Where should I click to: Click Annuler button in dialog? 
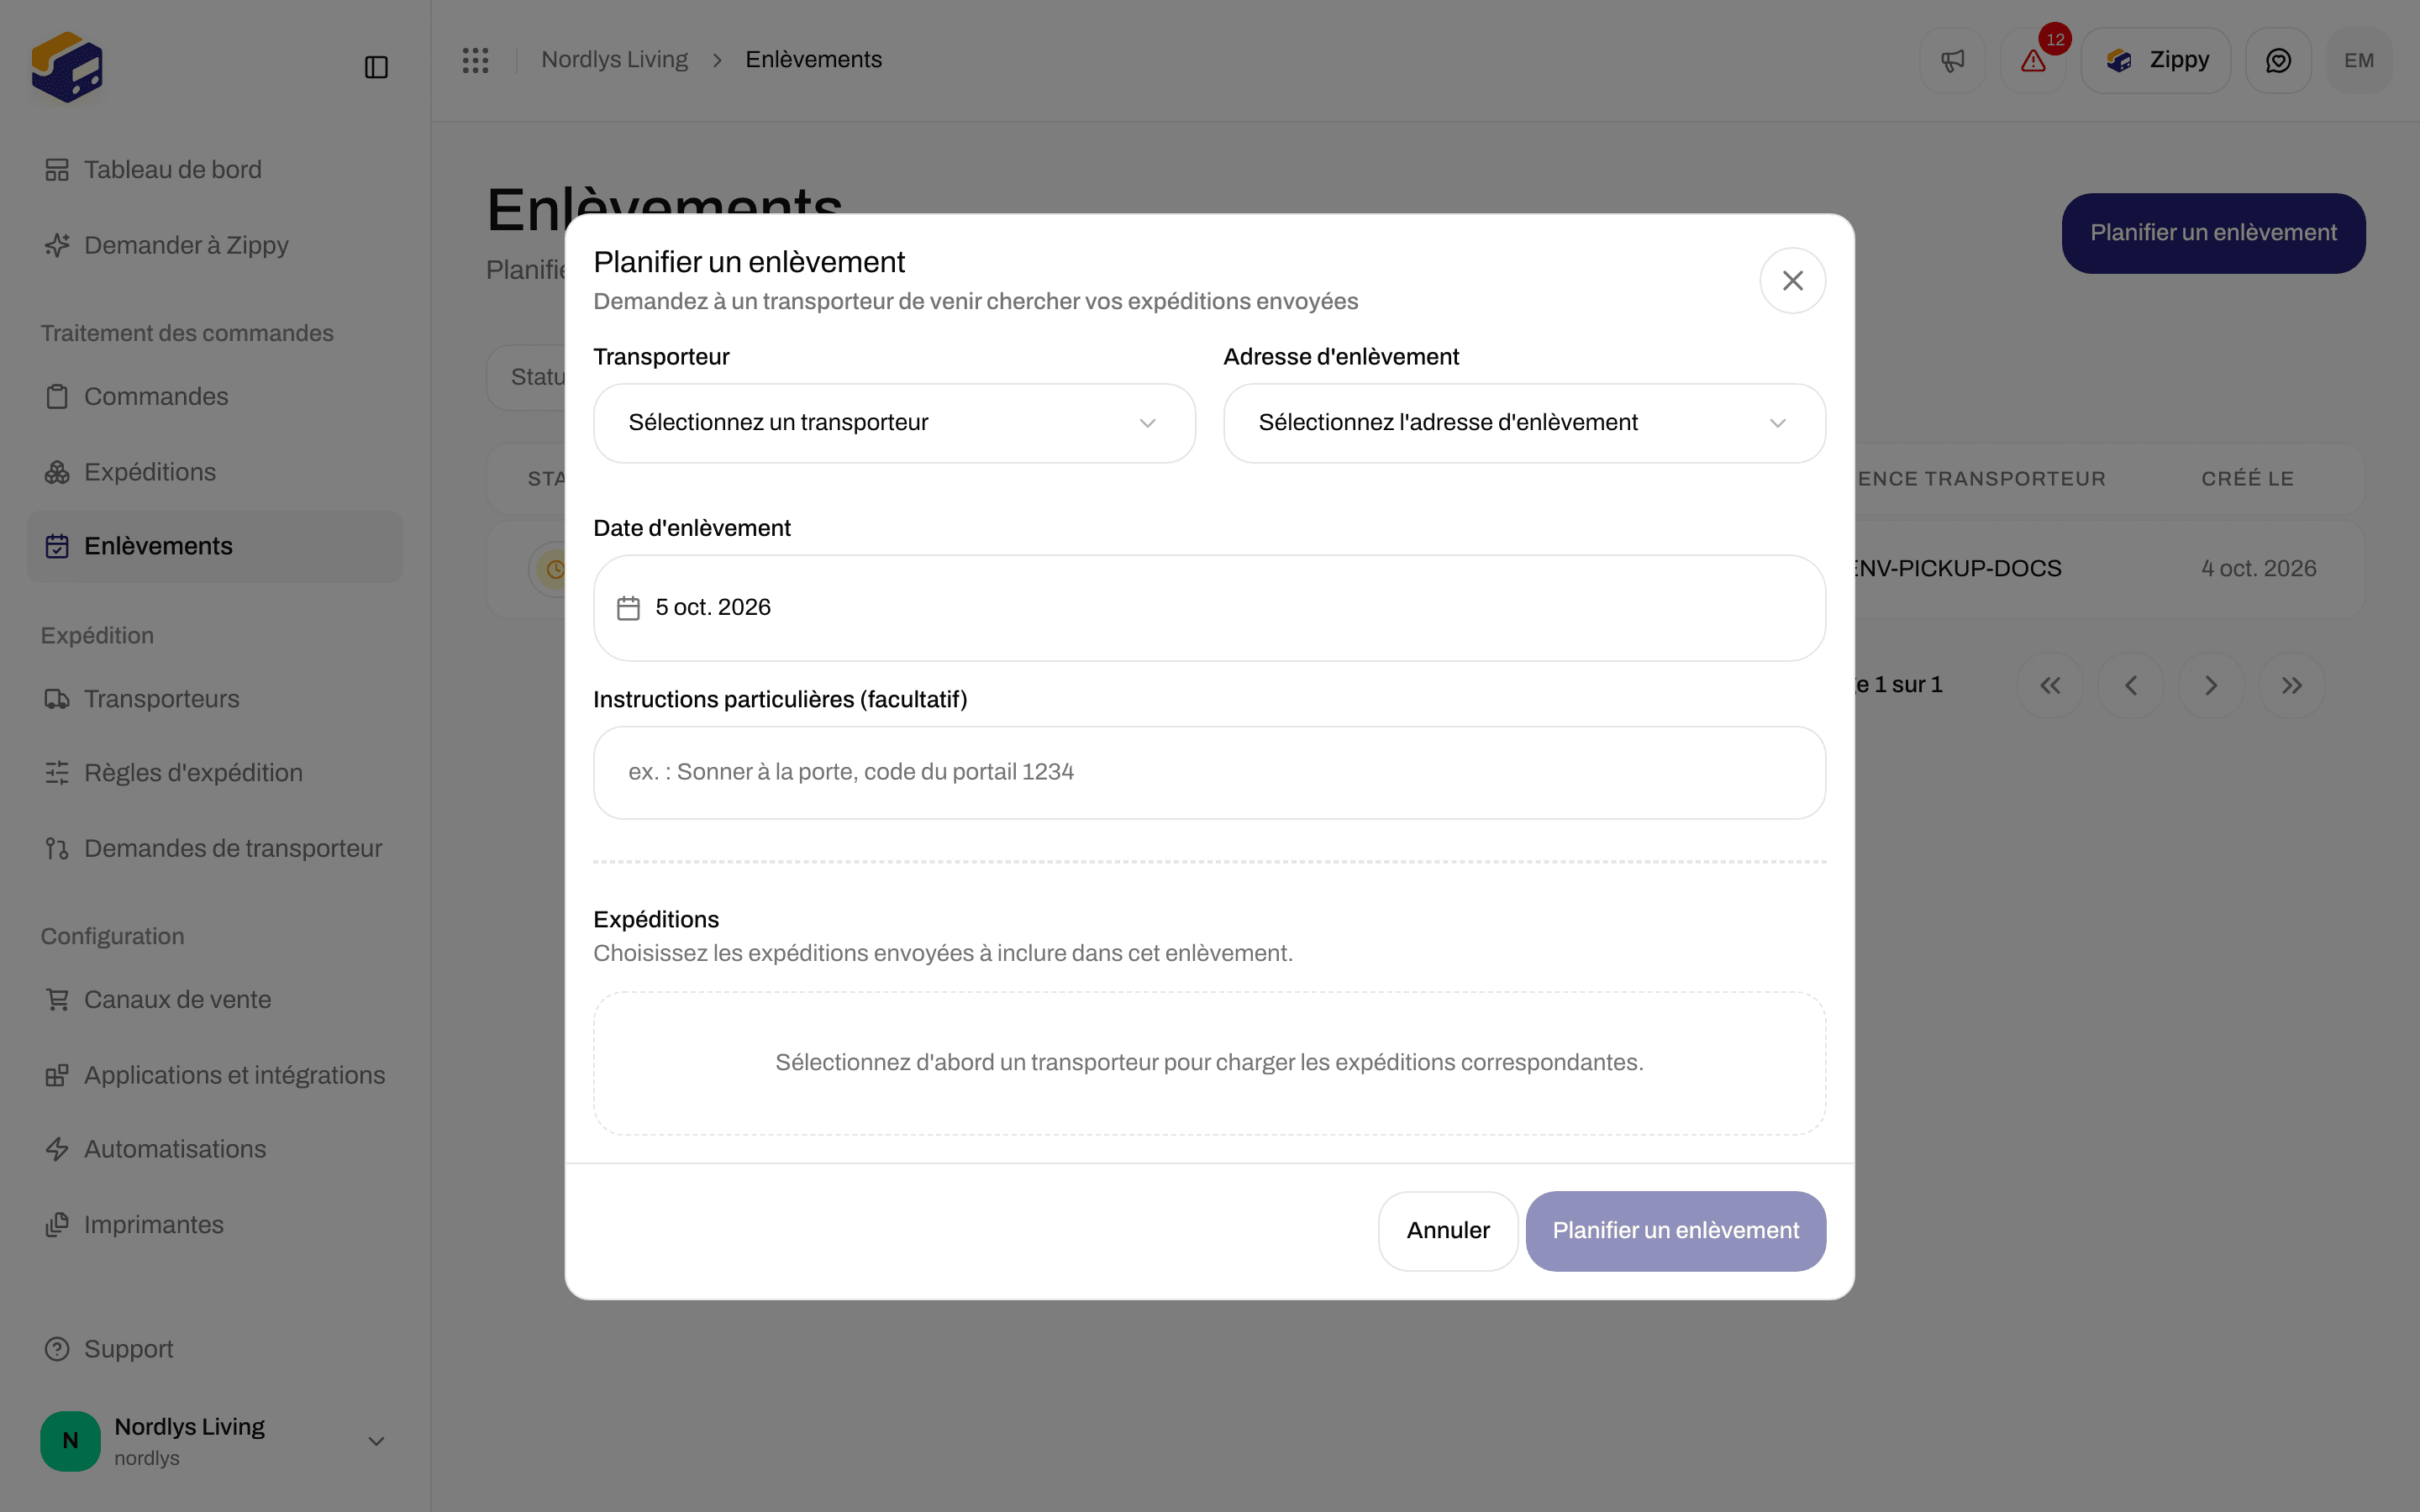click(1447, 1231)
